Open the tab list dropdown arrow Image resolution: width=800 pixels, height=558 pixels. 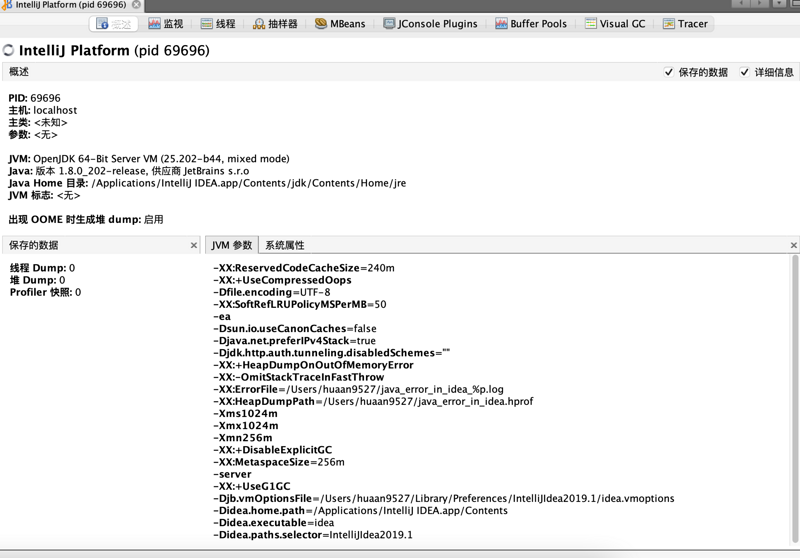779,4
